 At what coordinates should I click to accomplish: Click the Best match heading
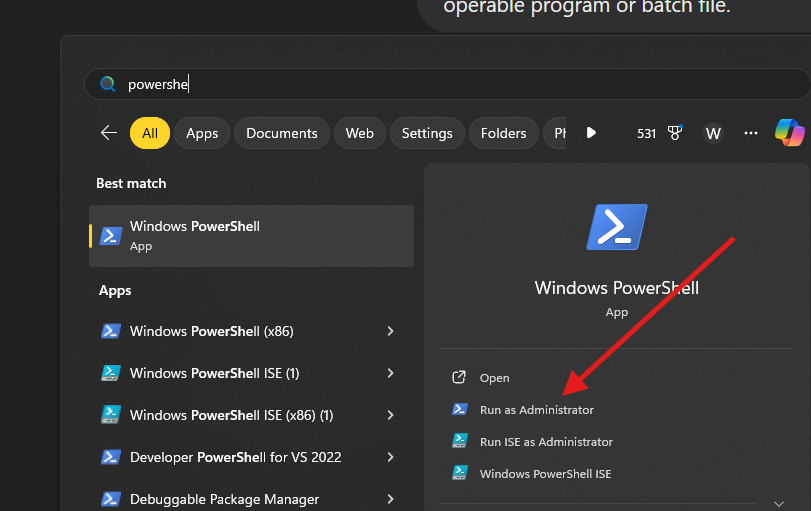point(131,184)
